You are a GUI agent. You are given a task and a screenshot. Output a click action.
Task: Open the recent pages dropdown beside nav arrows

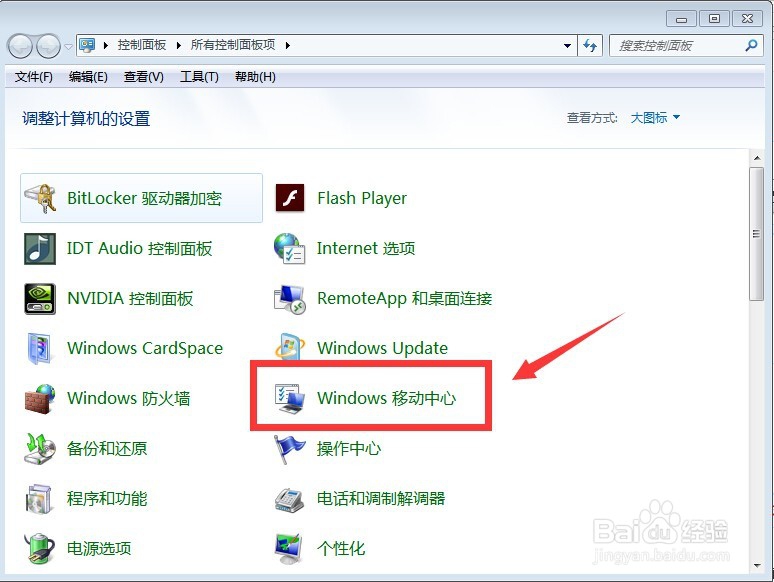pyautogui.click(x=69, y=46)
